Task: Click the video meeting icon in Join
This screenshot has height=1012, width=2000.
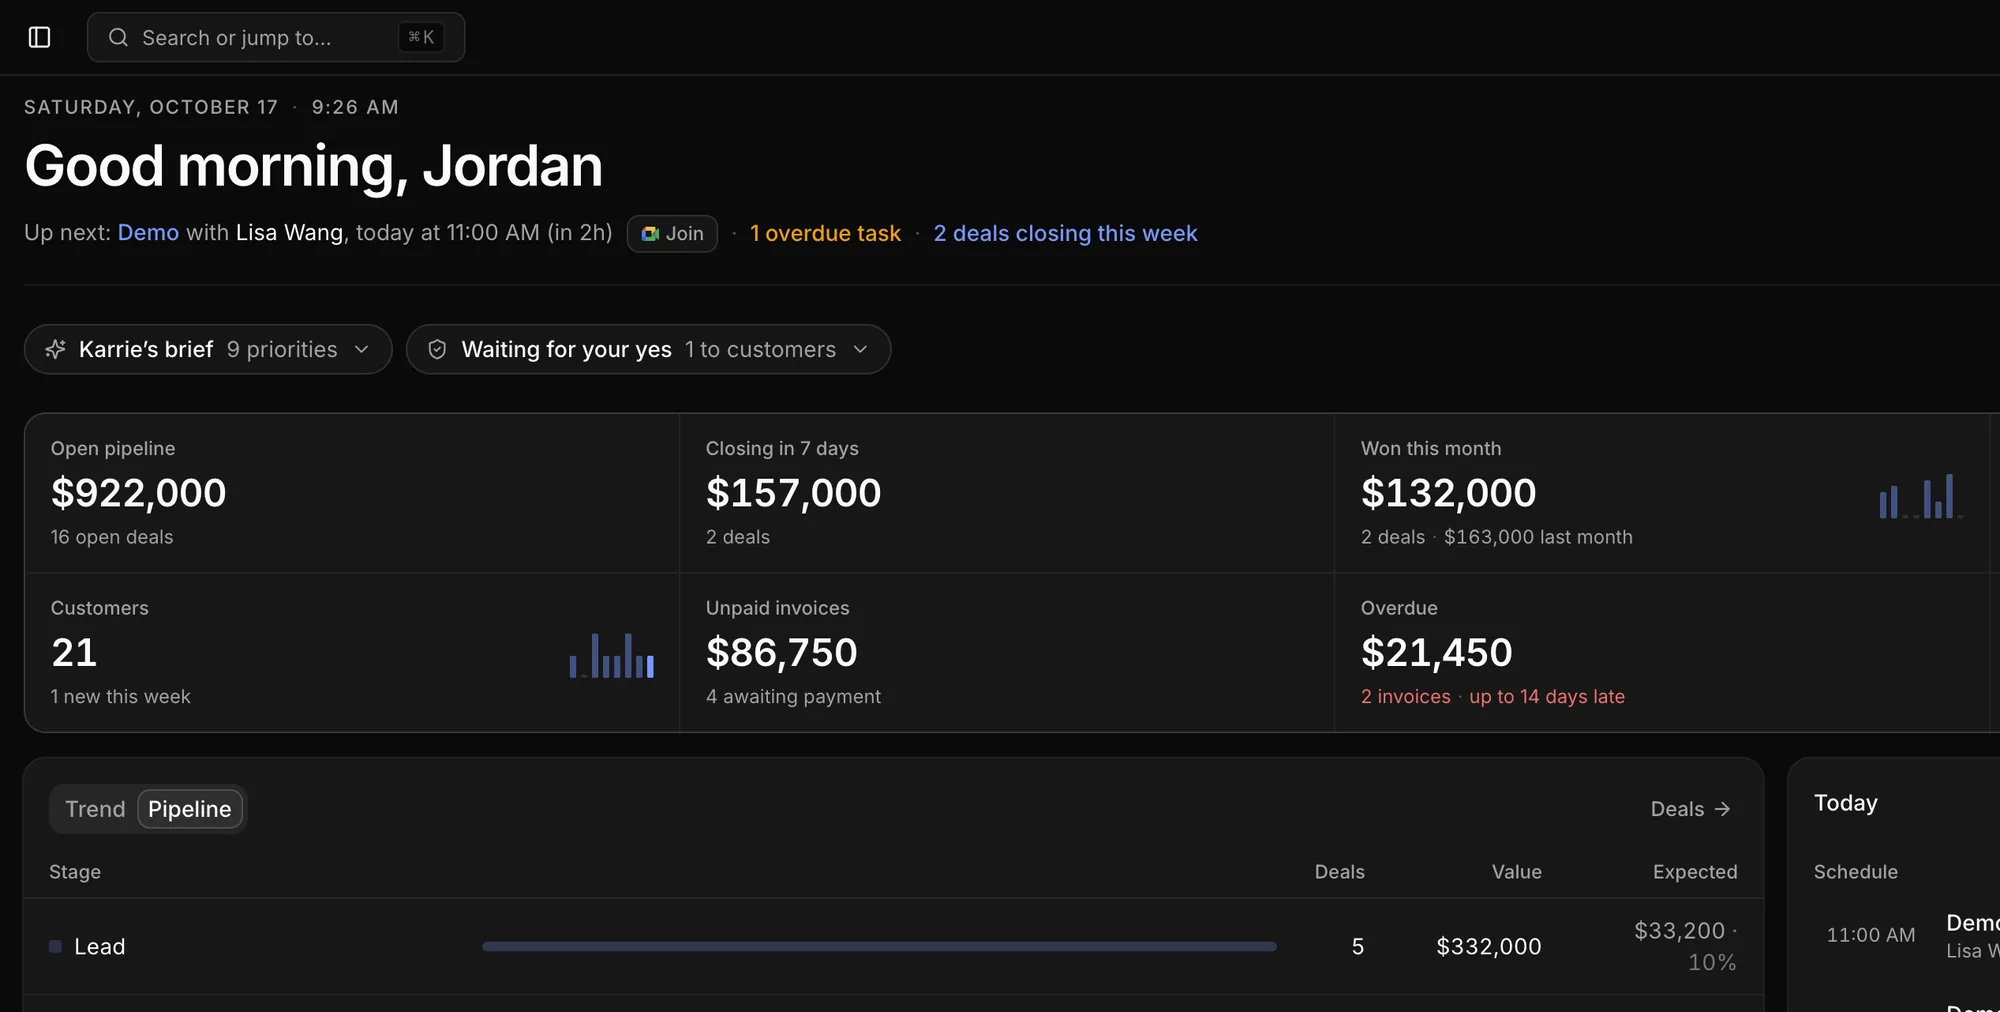Action: tap(650, 233)
